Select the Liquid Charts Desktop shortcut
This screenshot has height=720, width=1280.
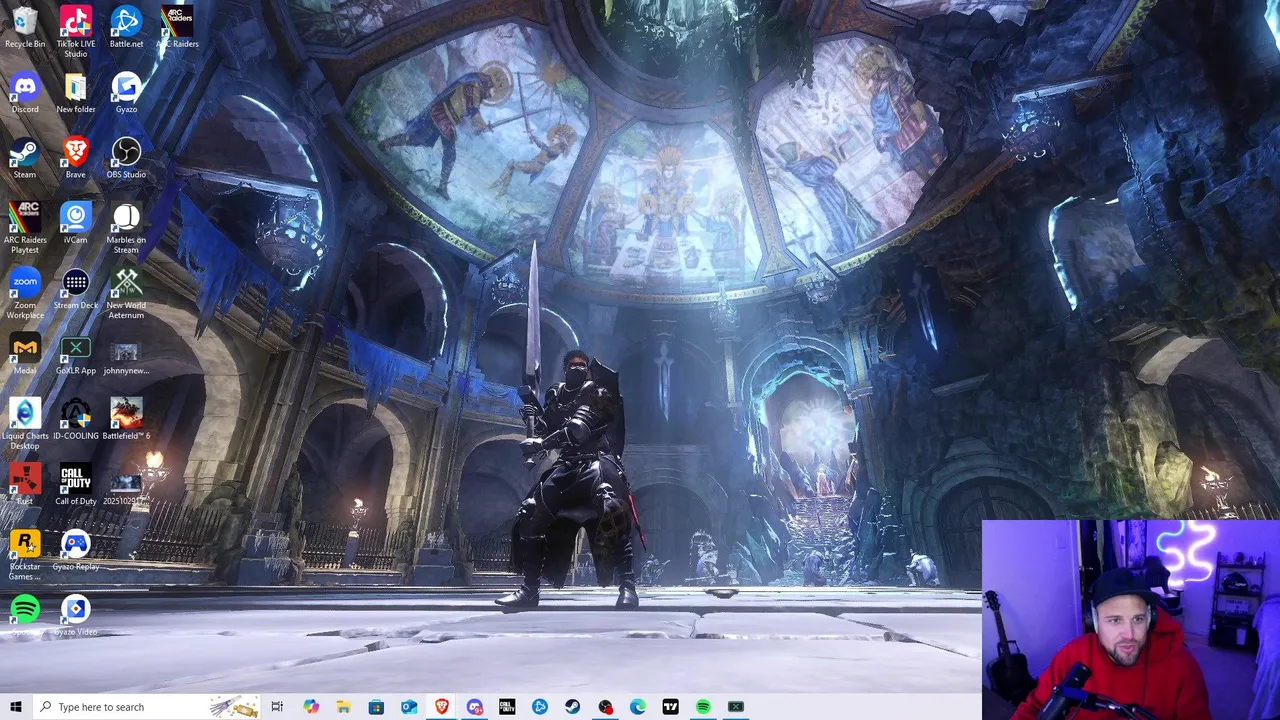[x=25, y=423]
